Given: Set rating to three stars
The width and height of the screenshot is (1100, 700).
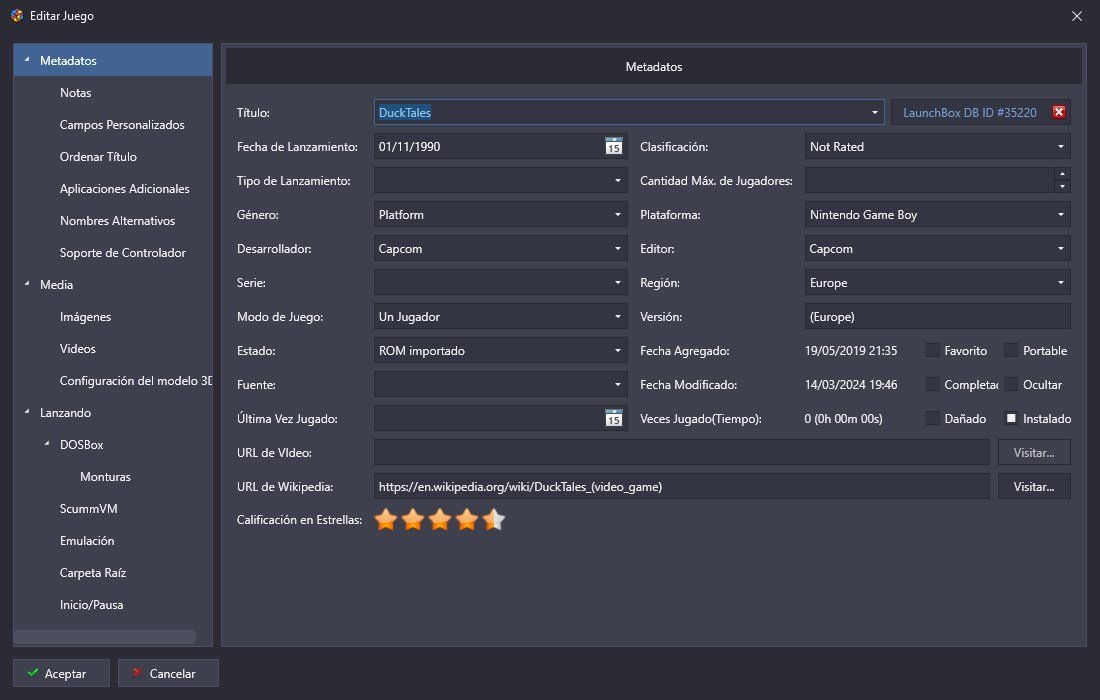Looking at the screenshot, I should pos(440,520).
